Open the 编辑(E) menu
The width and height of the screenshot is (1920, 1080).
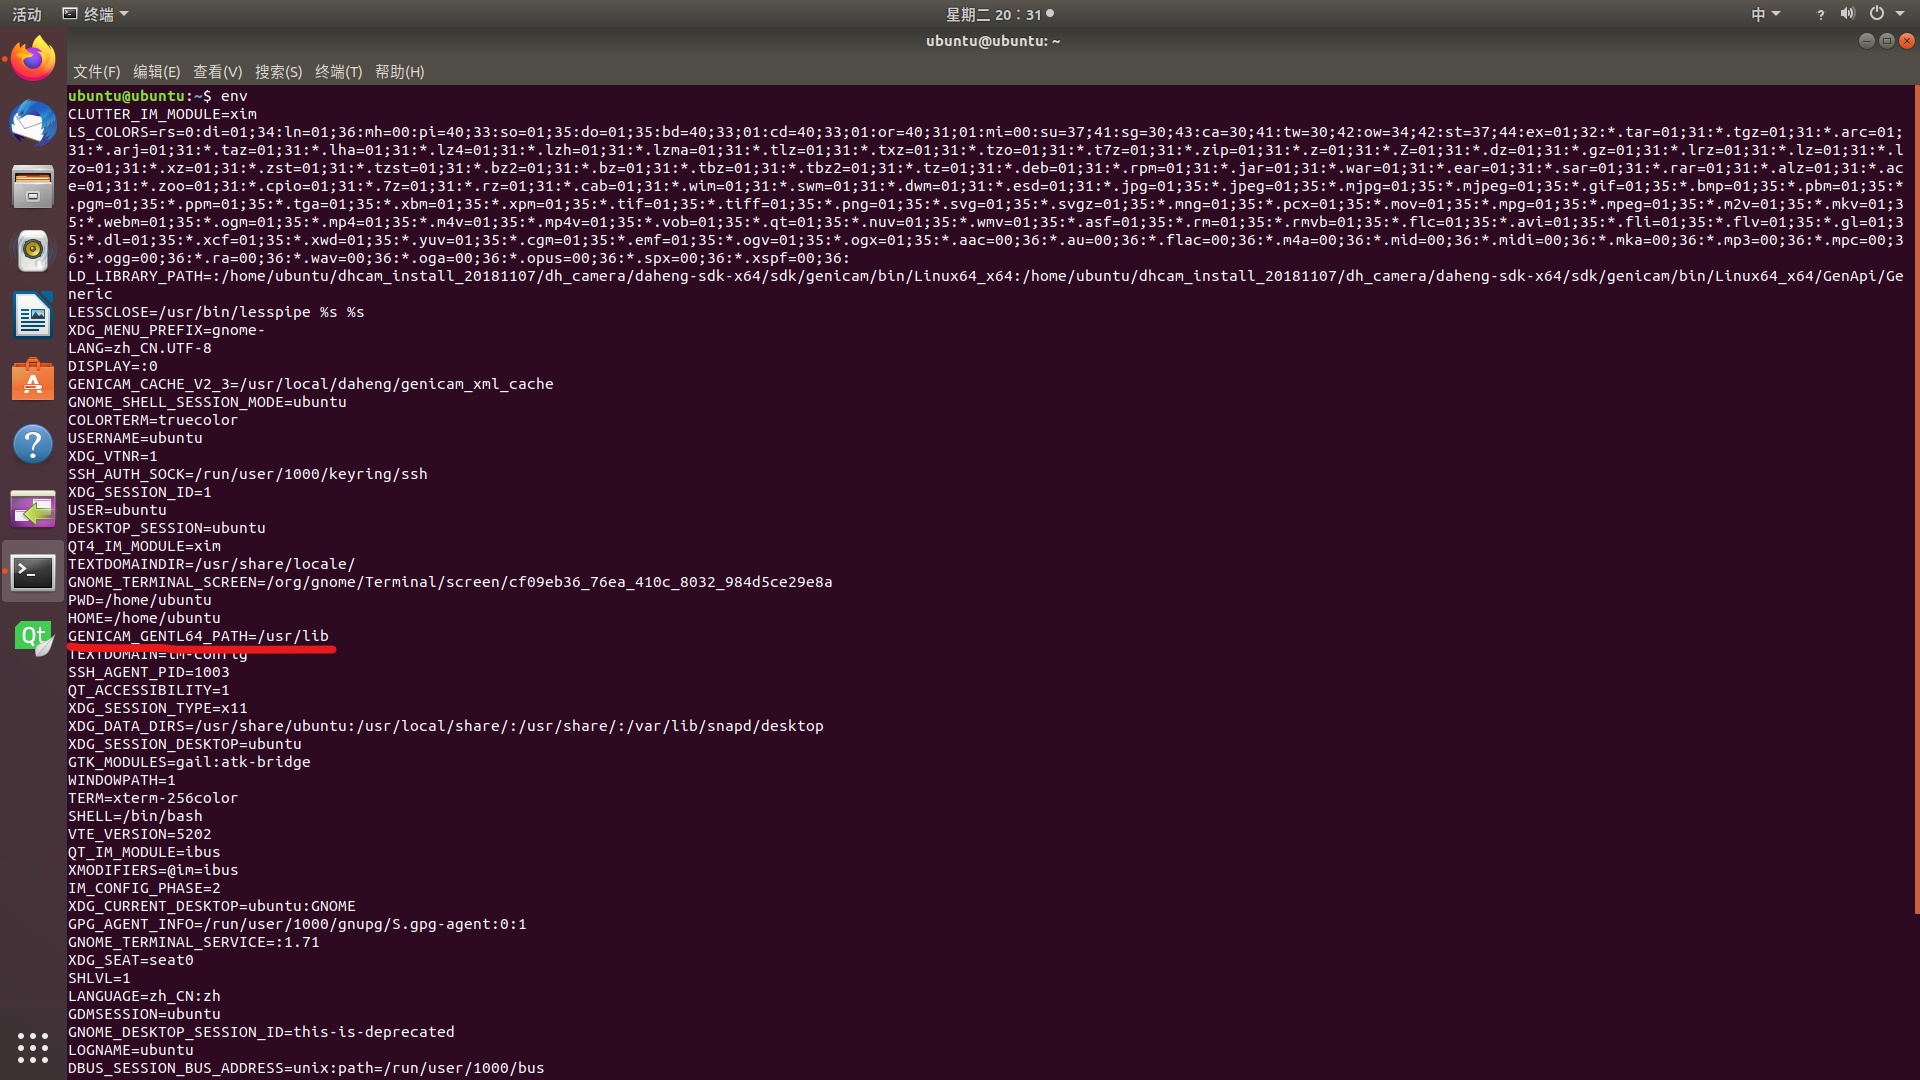(156, 72)
